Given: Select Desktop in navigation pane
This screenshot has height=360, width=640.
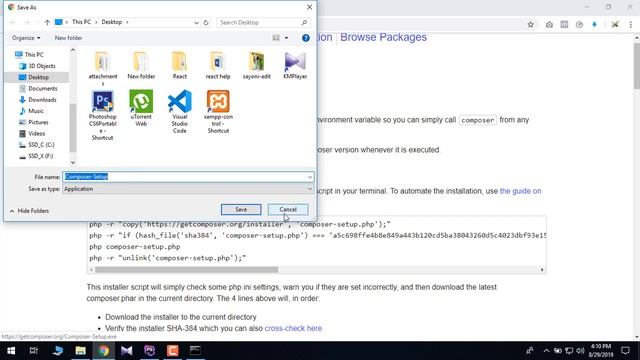Looking at the screenshot, I should point(34,77).
